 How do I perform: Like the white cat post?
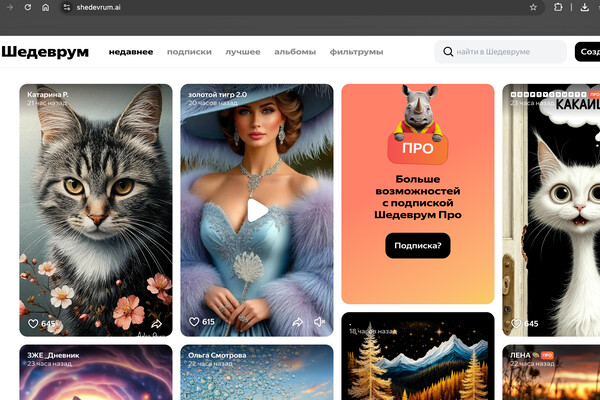point(516,323)
